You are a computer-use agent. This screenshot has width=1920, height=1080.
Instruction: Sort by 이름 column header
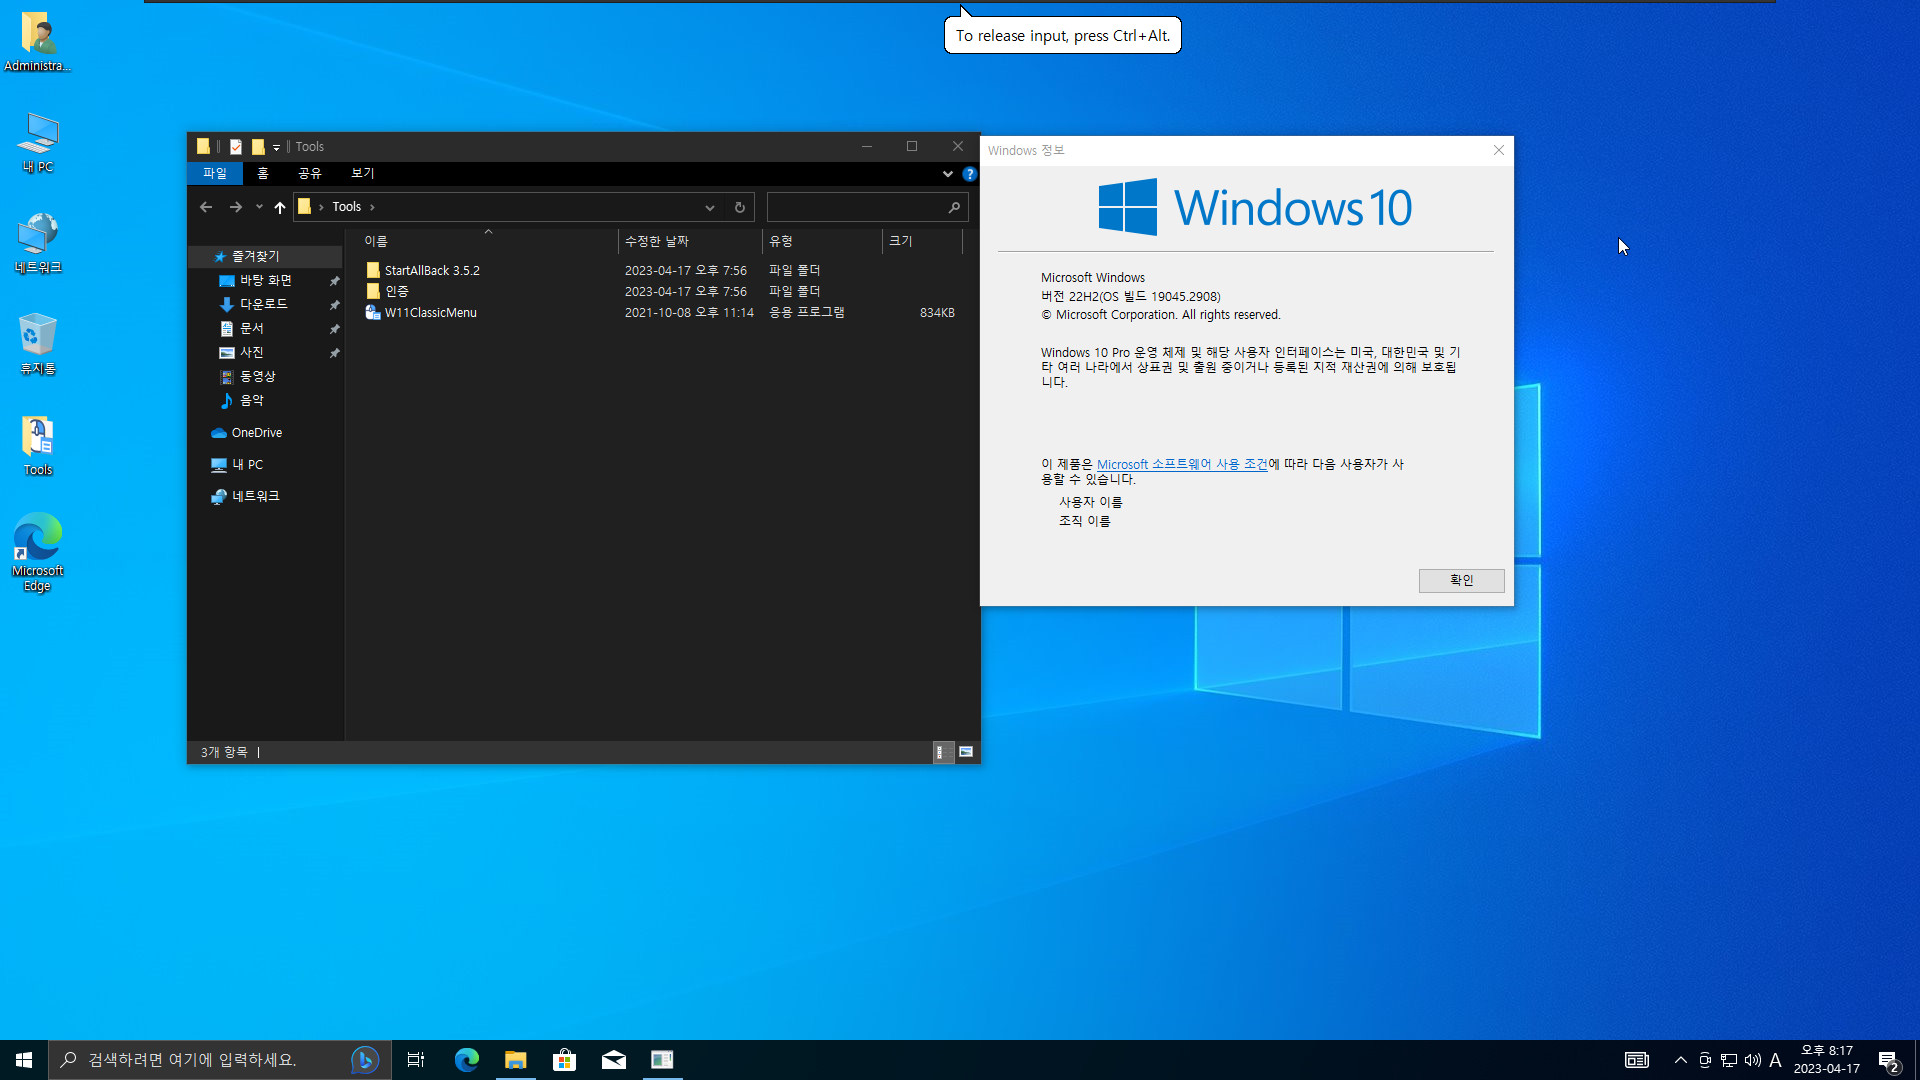tap(487, 241)
